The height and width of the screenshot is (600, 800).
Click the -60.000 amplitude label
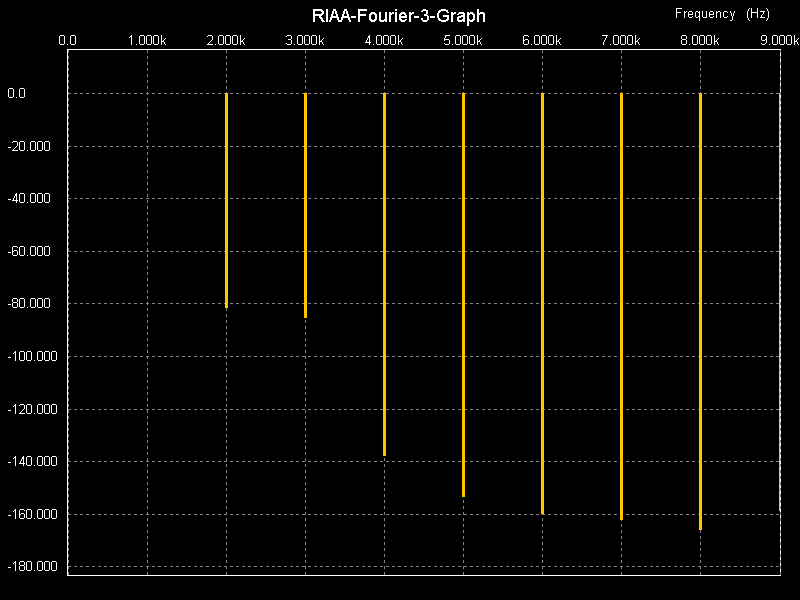point(29,251)
